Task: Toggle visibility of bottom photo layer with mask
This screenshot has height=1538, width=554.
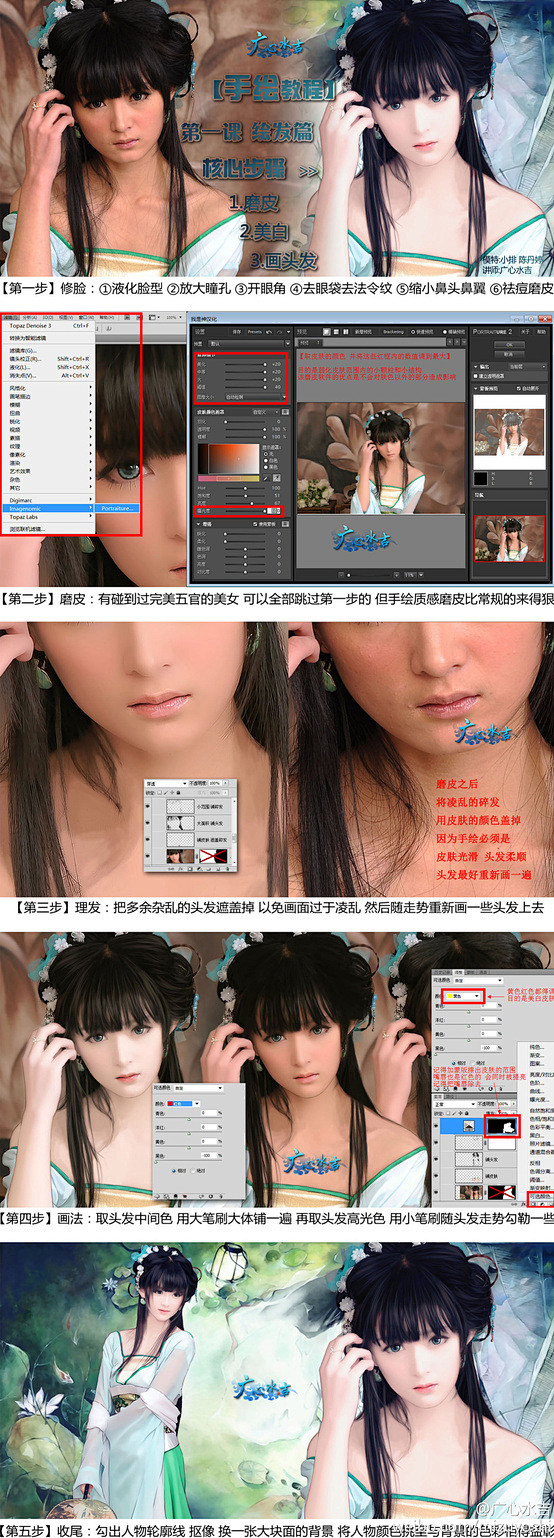Action: 149,856
